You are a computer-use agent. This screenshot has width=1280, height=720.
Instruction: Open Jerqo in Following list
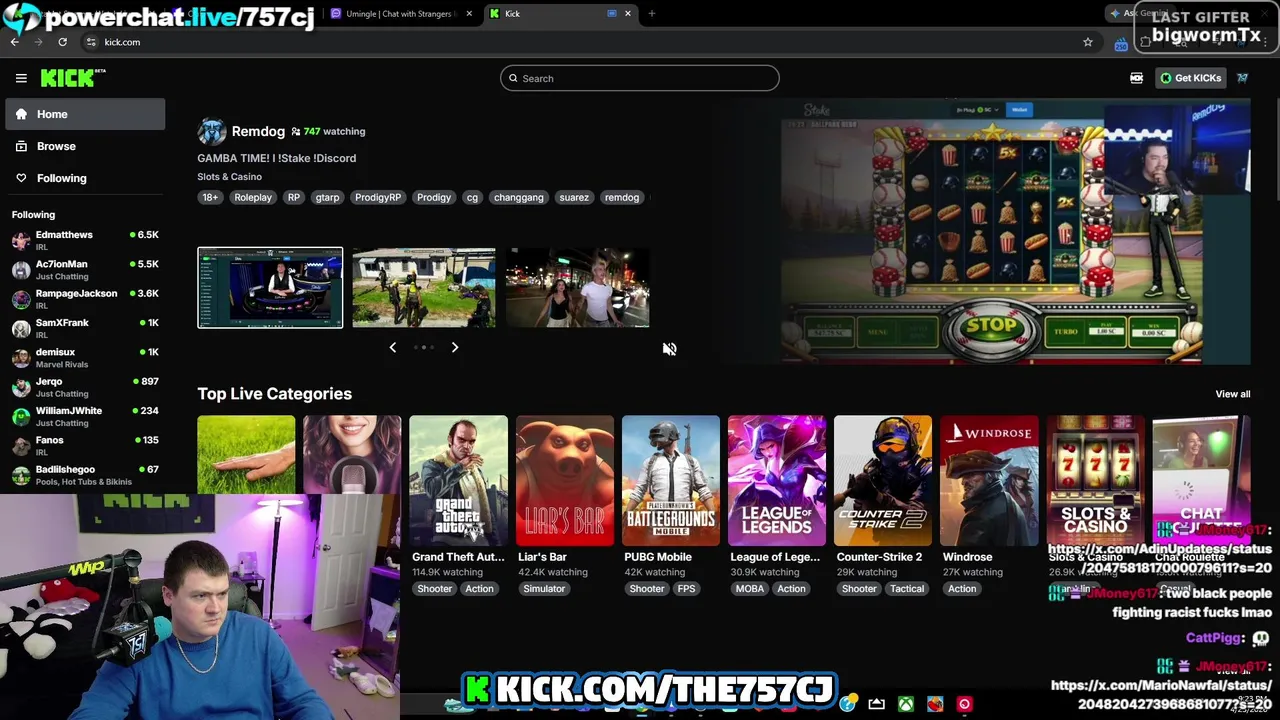pos(85,387)
